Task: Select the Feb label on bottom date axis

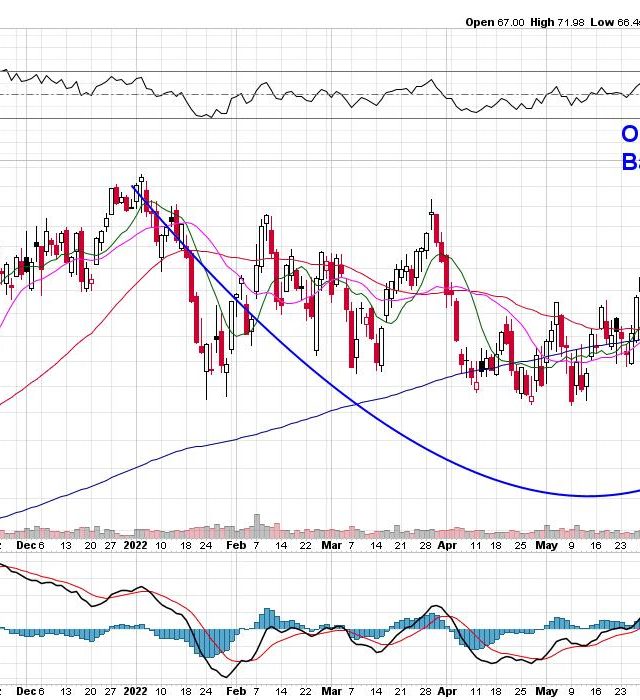Action: pyautogui.click(x=235, y=691)
